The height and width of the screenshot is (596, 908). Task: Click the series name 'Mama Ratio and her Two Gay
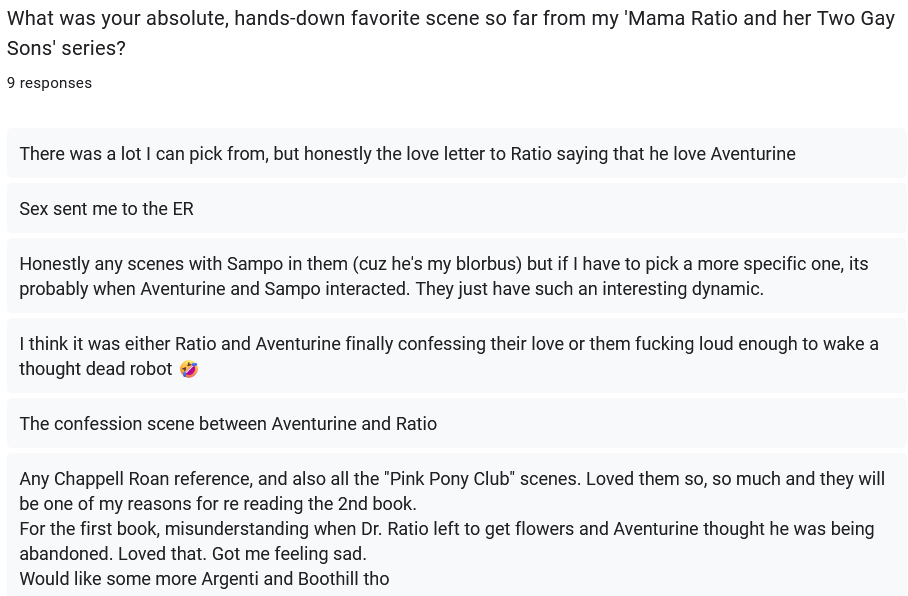pos(759,19)
